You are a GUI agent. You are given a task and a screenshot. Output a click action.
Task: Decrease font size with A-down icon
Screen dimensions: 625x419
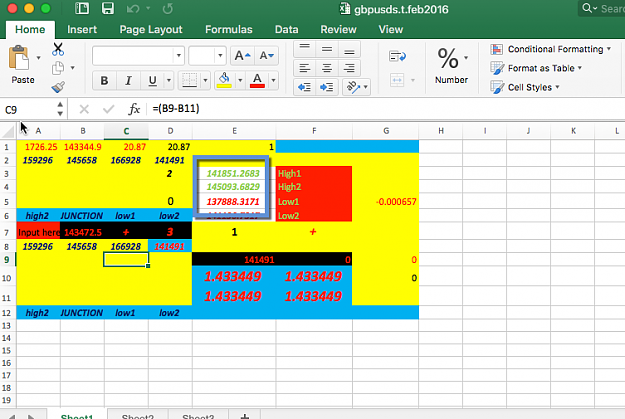[x=266, y=55]
